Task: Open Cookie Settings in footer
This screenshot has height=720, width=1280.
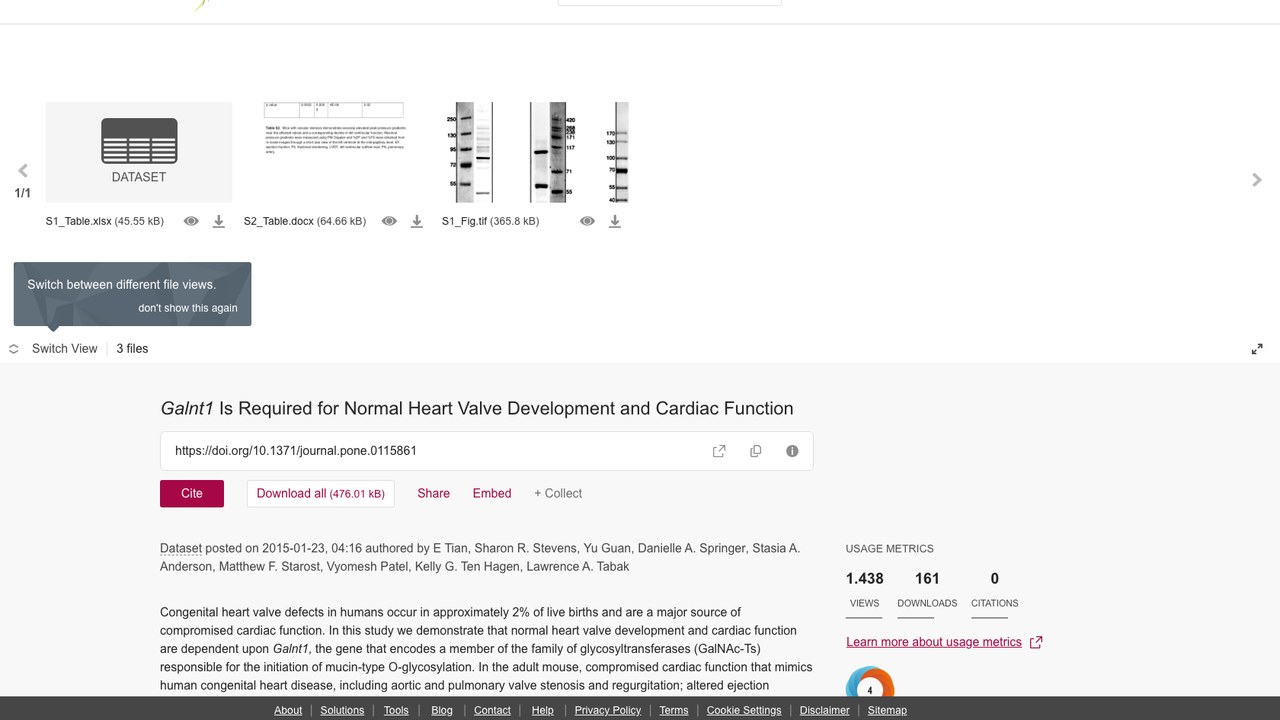Action: click(744, 710)
